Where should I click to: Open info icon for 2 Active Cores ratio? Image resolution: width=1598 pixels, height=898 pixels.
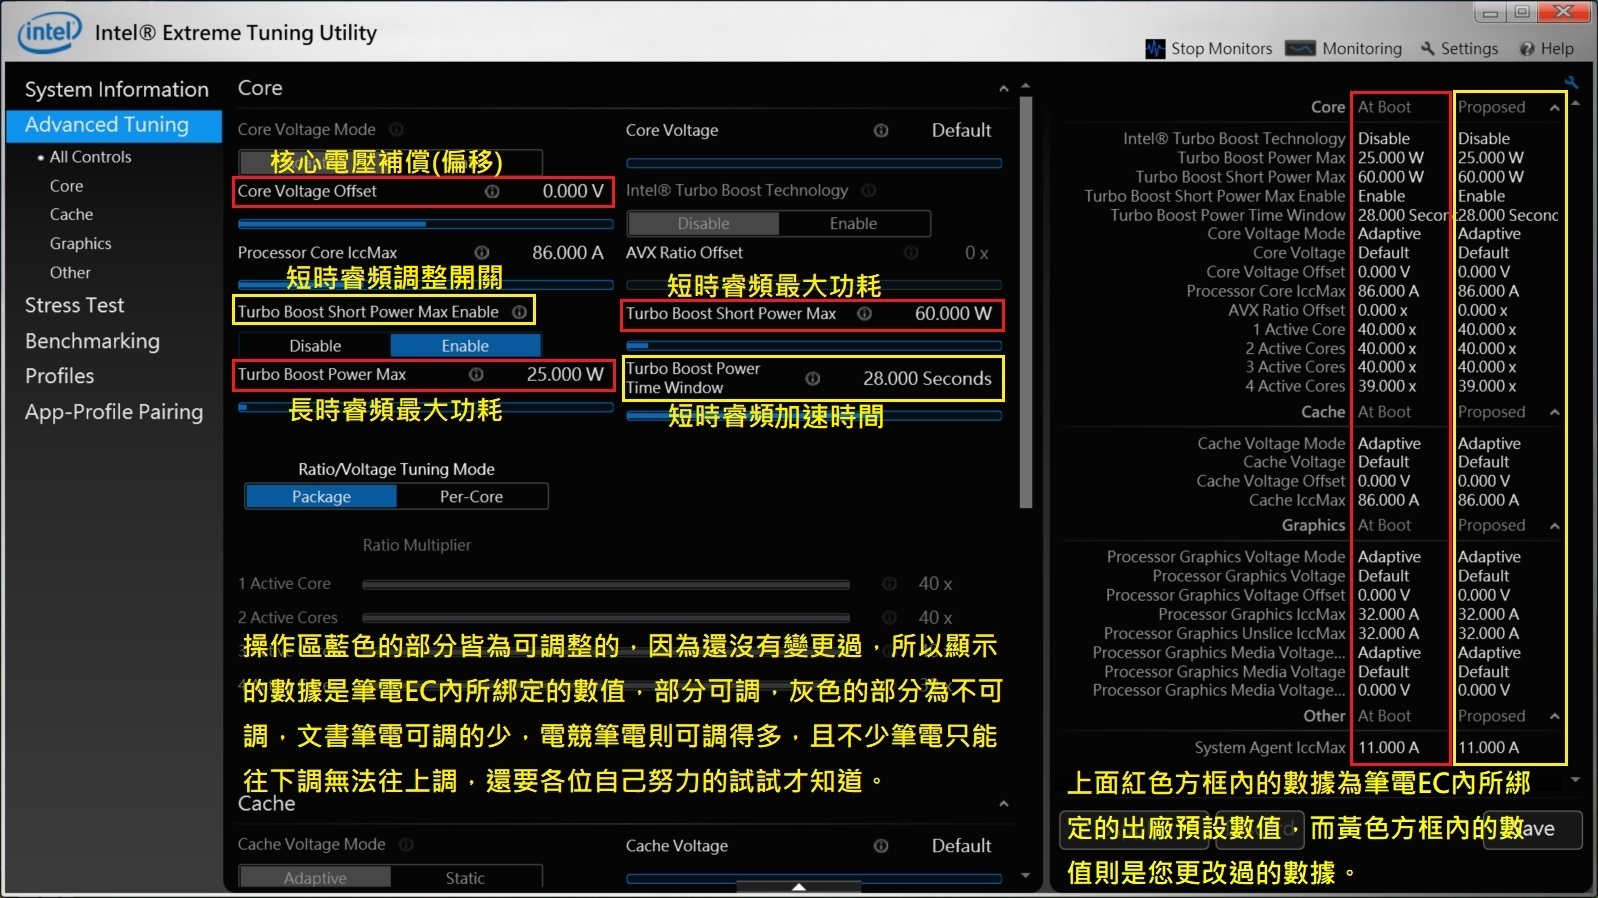coord(890,618)
